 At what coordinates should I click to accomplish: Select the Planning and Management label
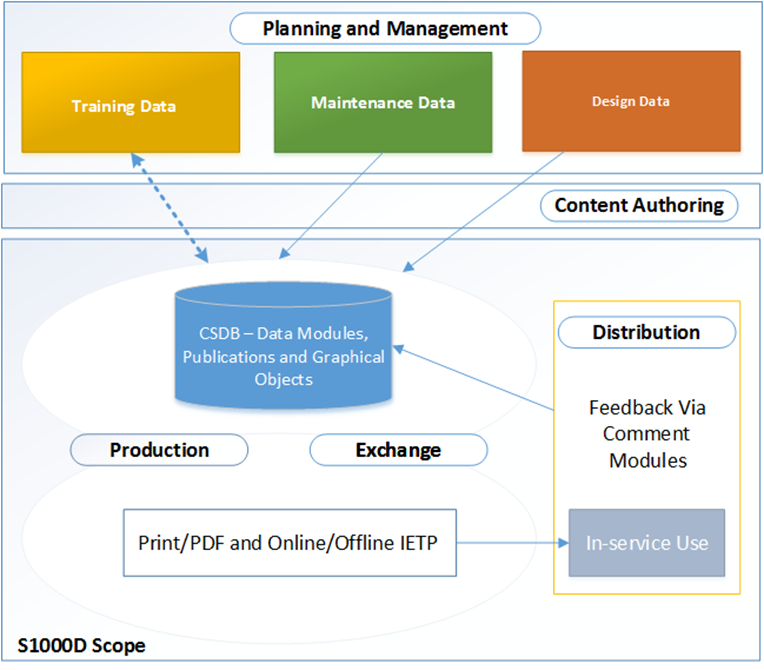pyautogui.click(x=385, y=29)
